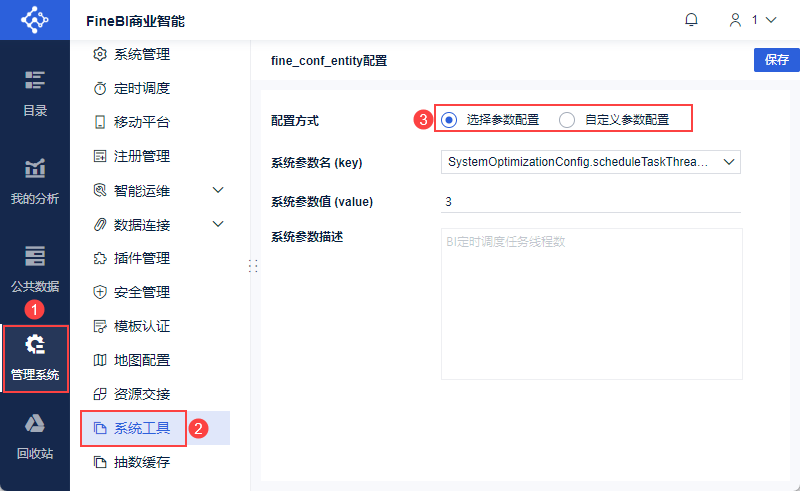Click the 抽数缓存 icon
The image size is (800, 491).
point(100,462)
